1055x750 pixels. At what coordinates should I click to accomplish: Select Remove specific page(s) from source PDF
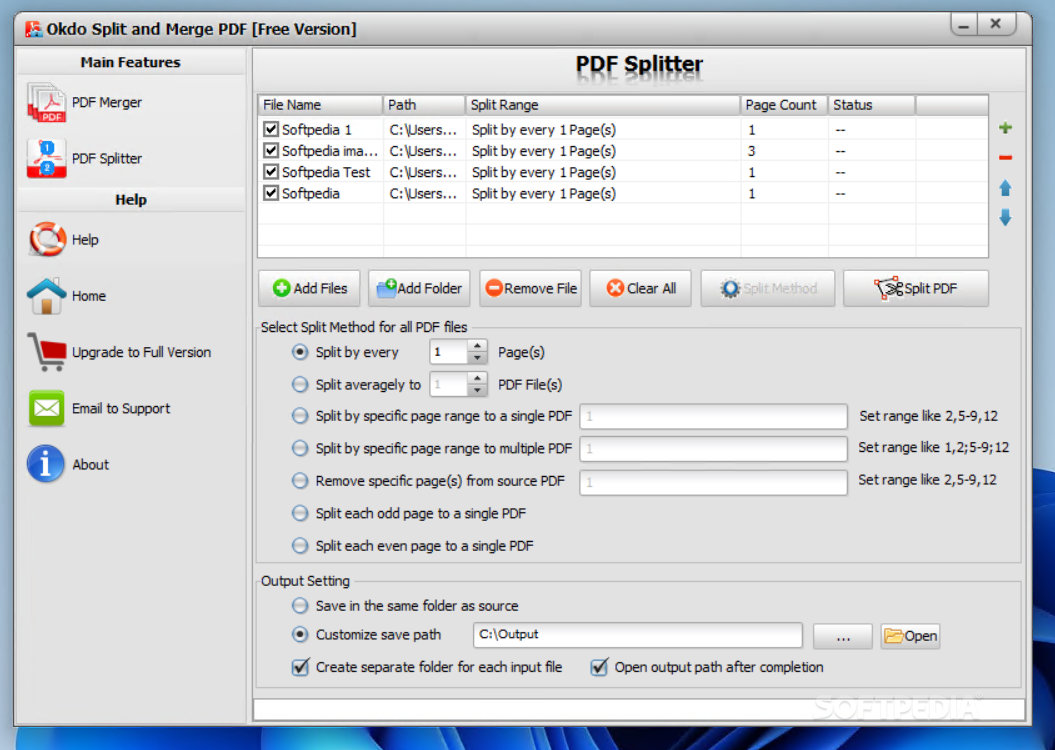click(x=300, y=481)
